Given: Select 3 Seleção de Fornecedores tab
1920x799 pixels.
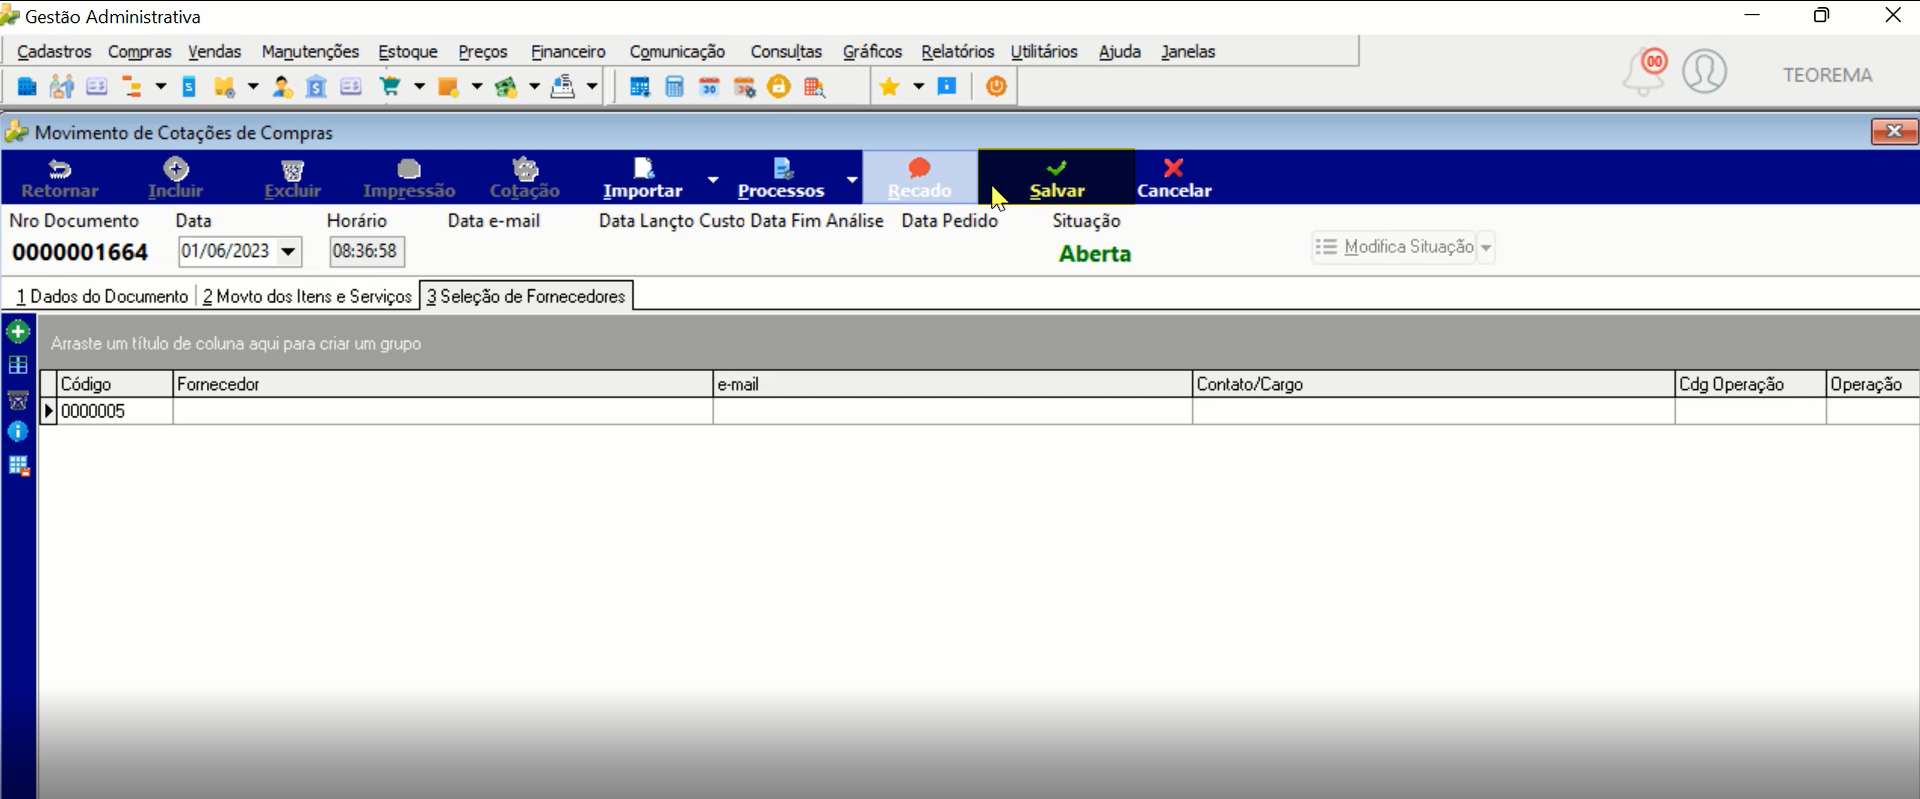Looking at the screenshot, I should [526, 296].
